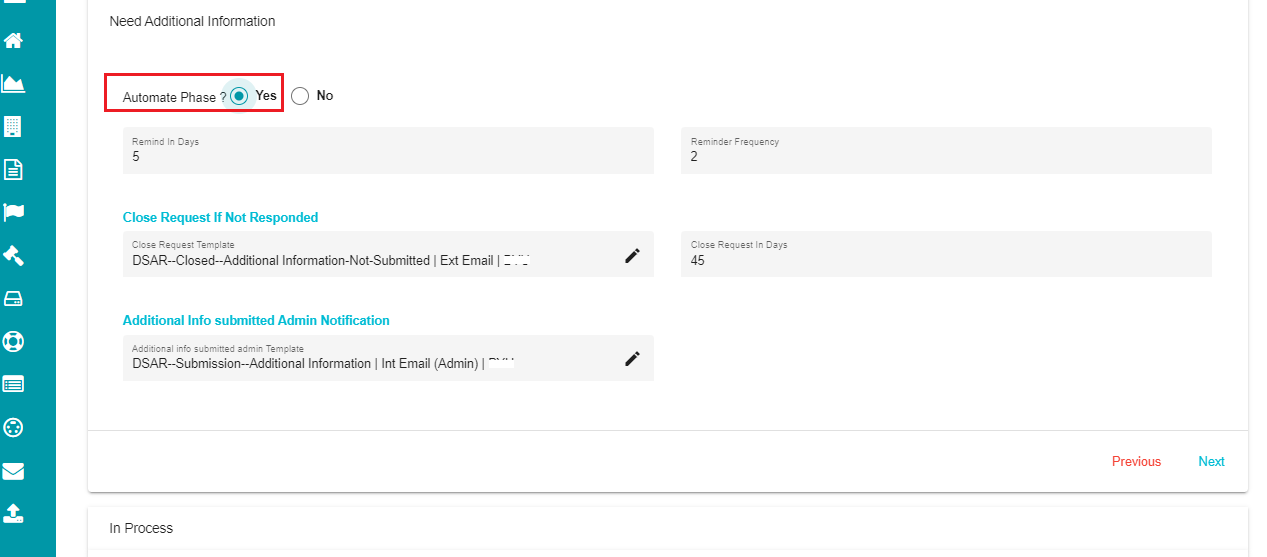
Task: Open the hard drive sidebar icon
Action: [x=14, y=298]
